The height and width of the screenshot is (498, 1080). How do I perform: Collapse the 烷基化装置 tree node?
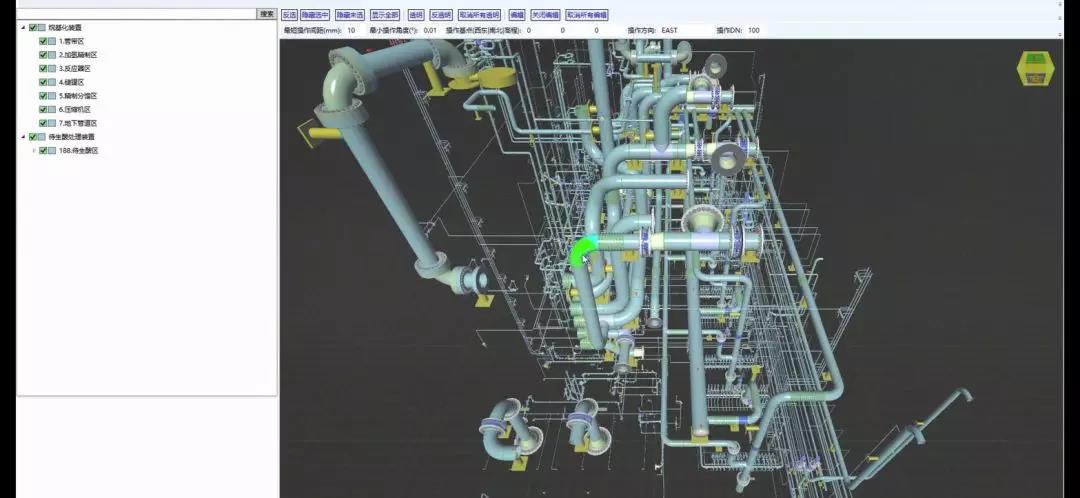(23, 28)
